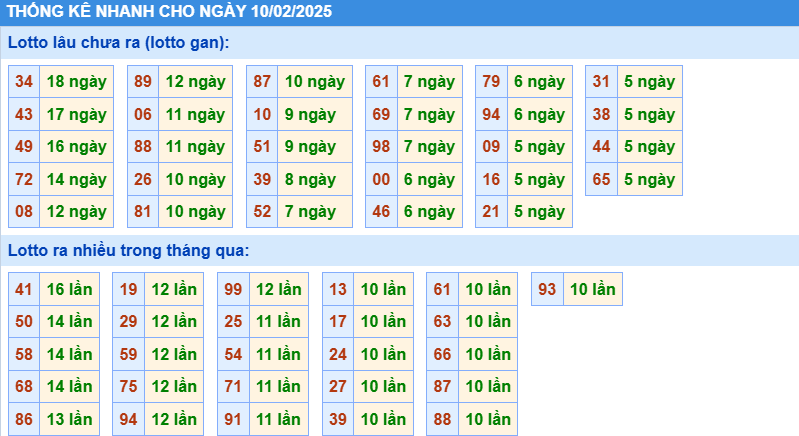Select number 93 with 10 lần
799x436 pixels.
[x=547, y=289]
